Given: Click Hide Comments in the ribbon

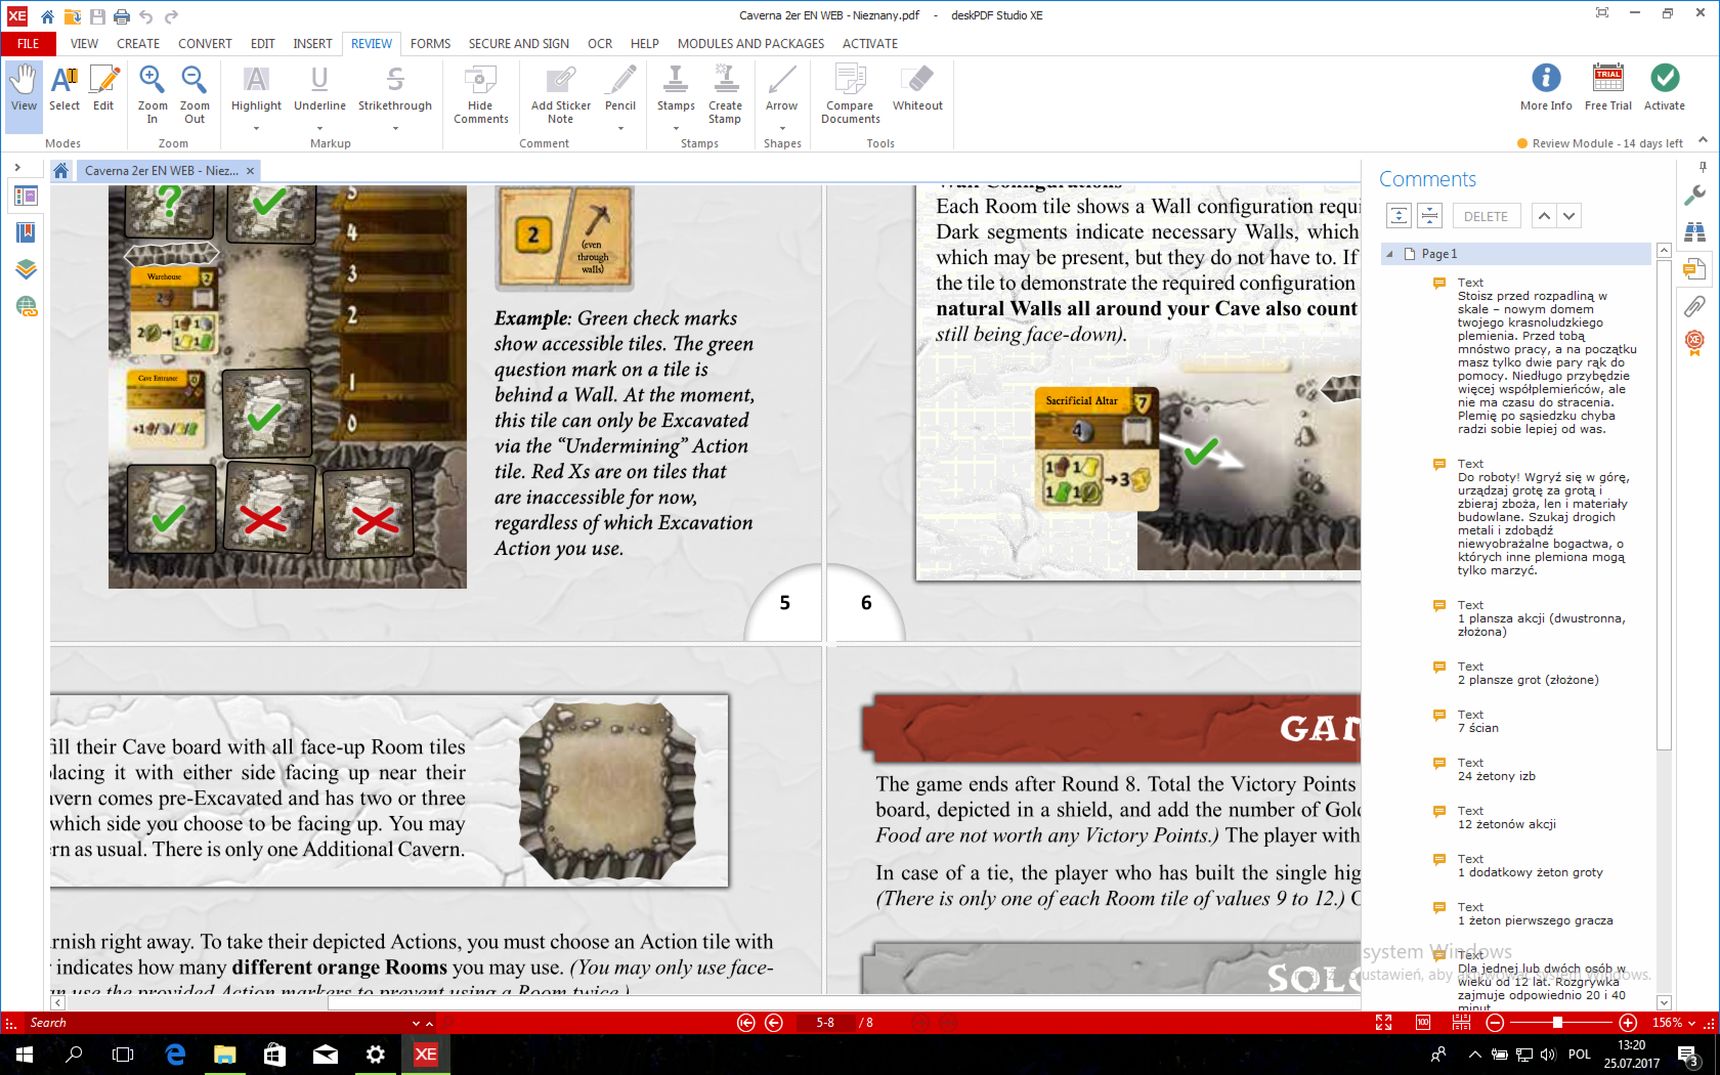Looking at the screenshot, I should click(x=481, y=94).
